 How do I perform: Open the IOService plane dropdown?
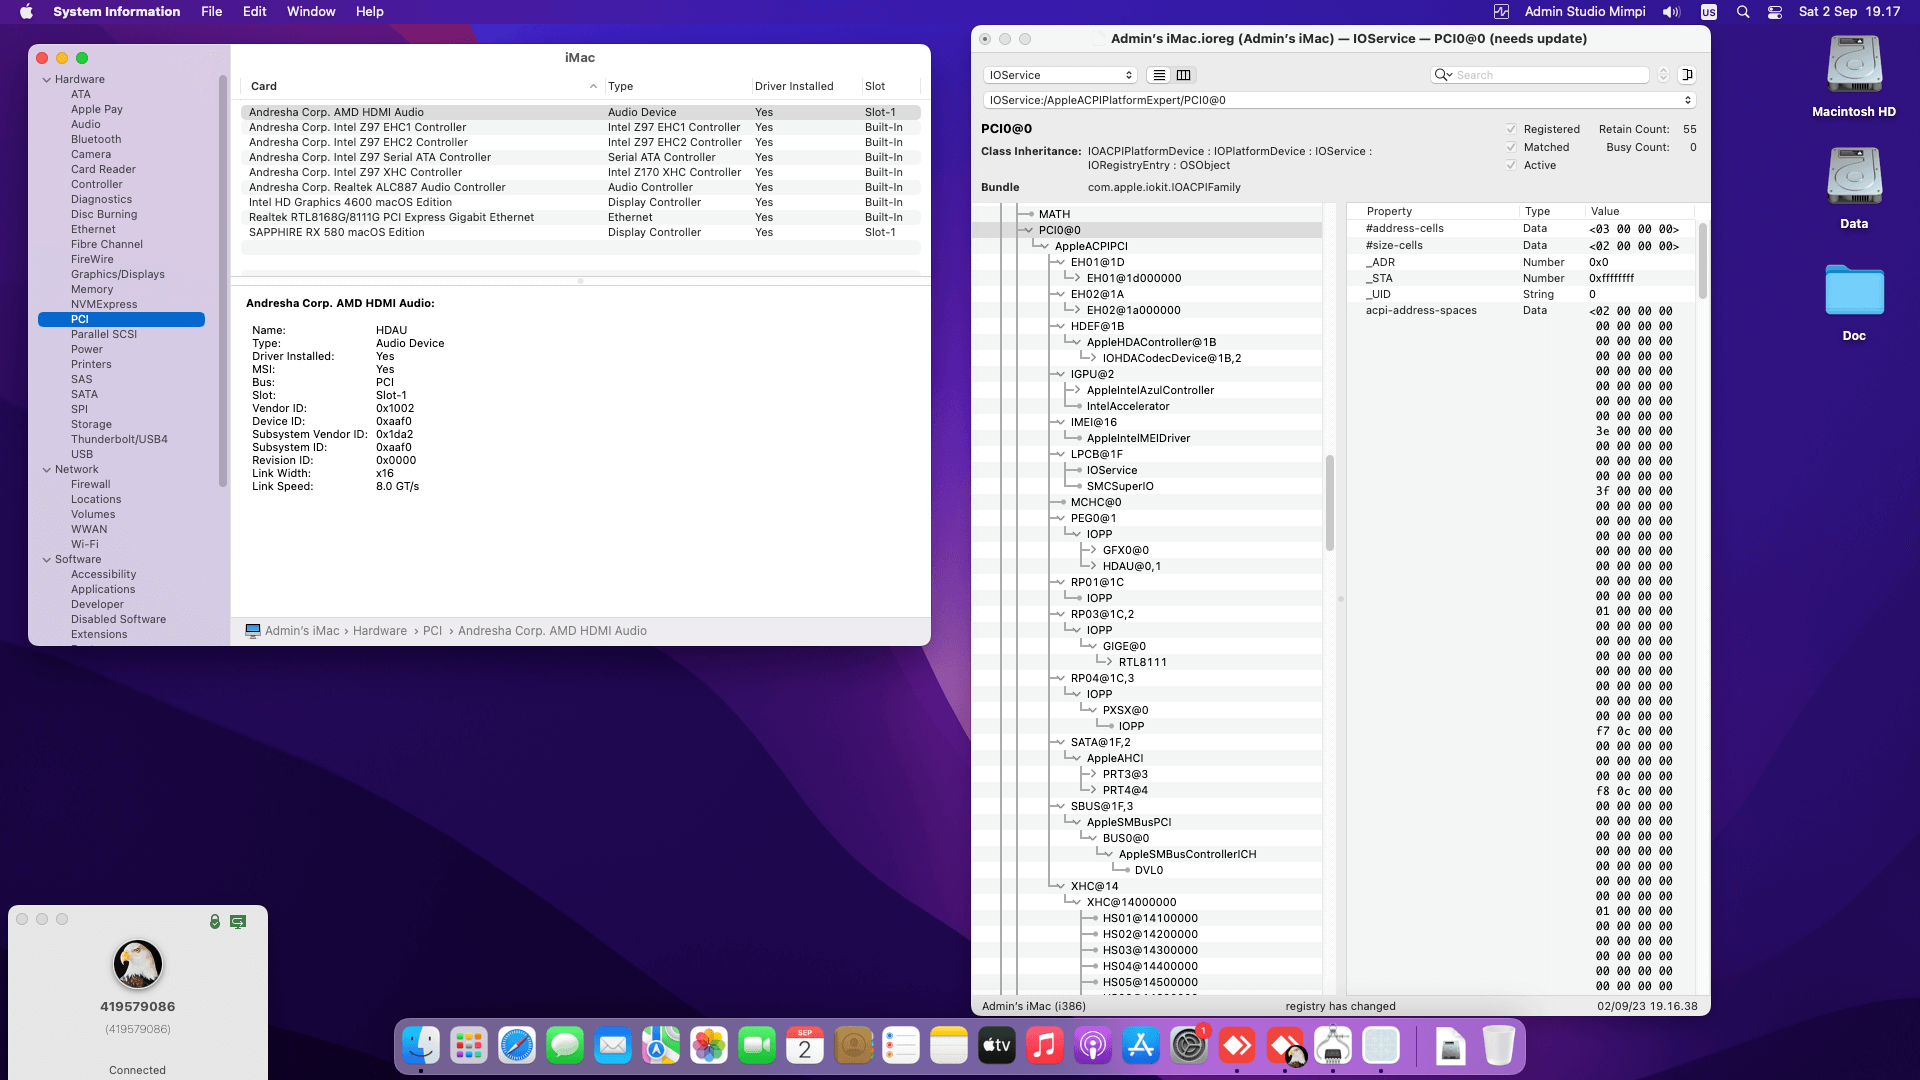(1061, 75)
